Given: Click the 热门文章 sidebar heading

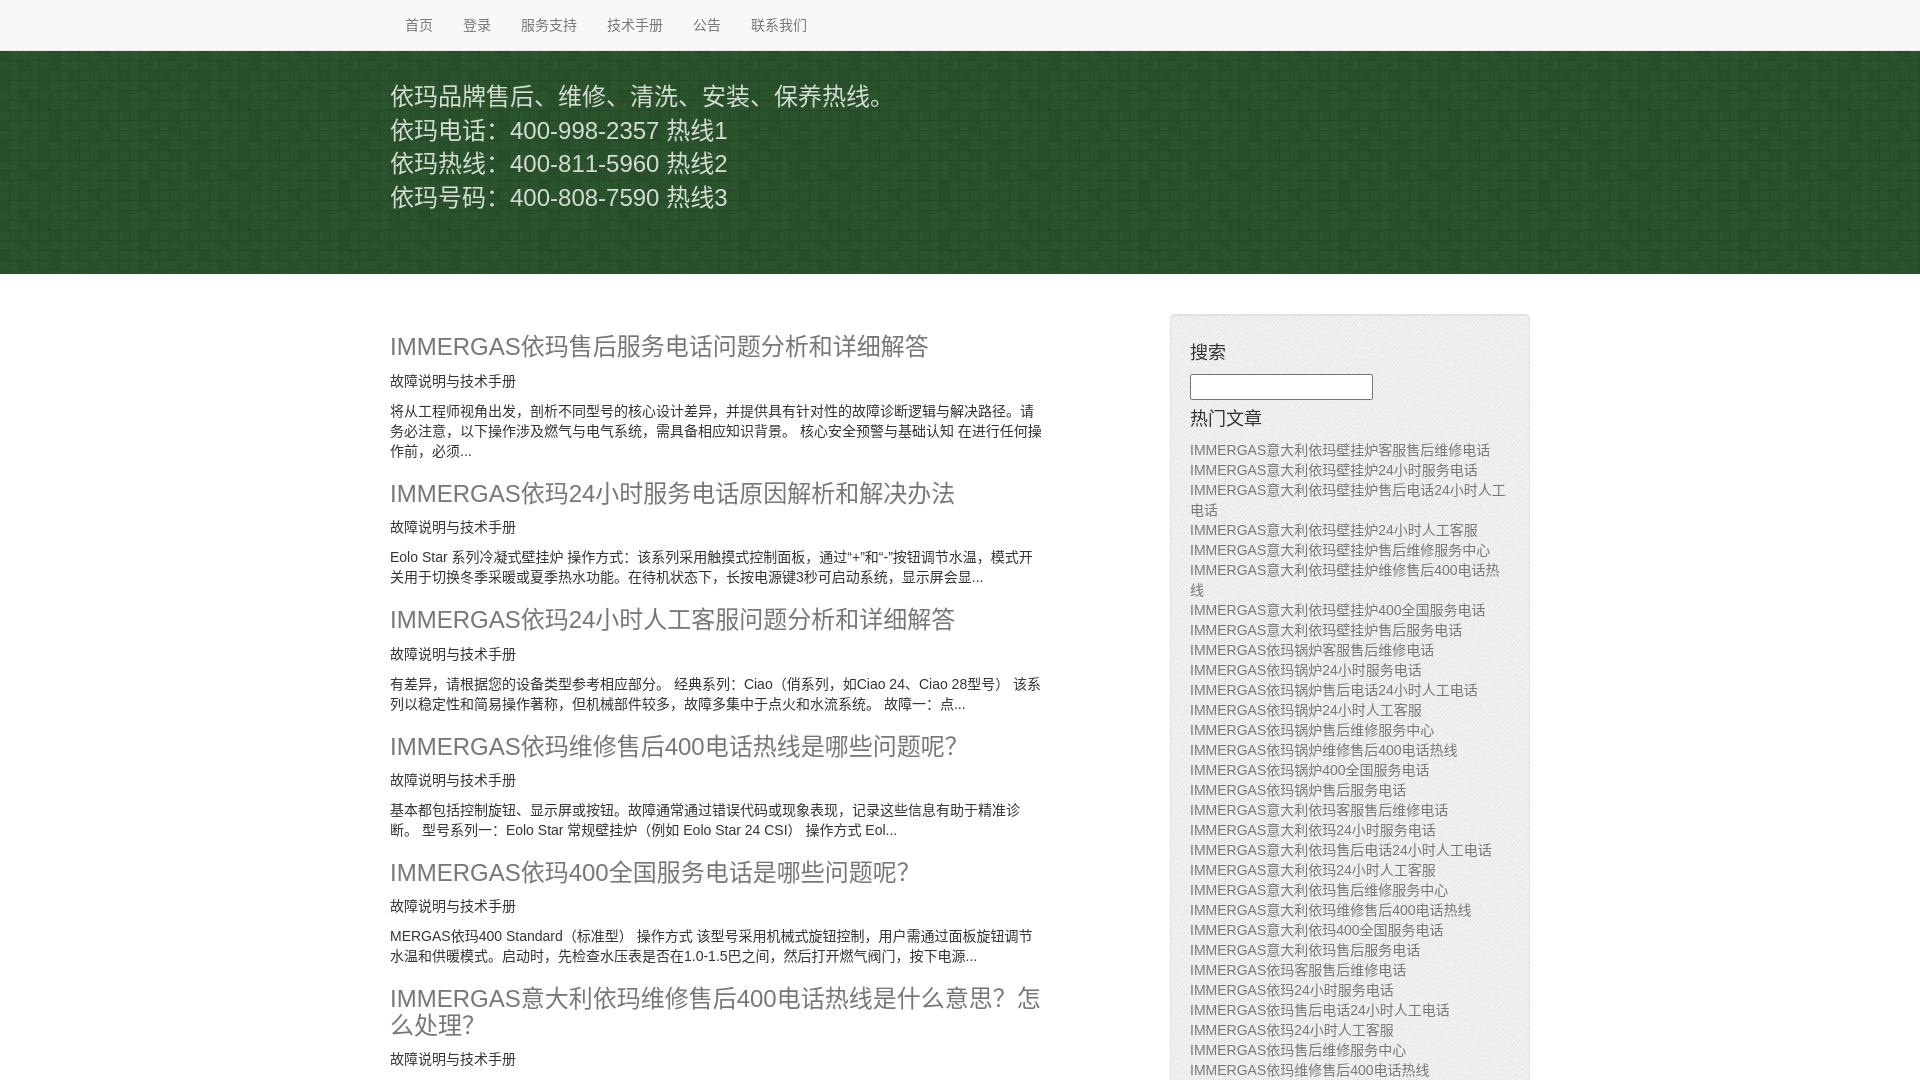Looking at the screenshot, I should 1226,418.
